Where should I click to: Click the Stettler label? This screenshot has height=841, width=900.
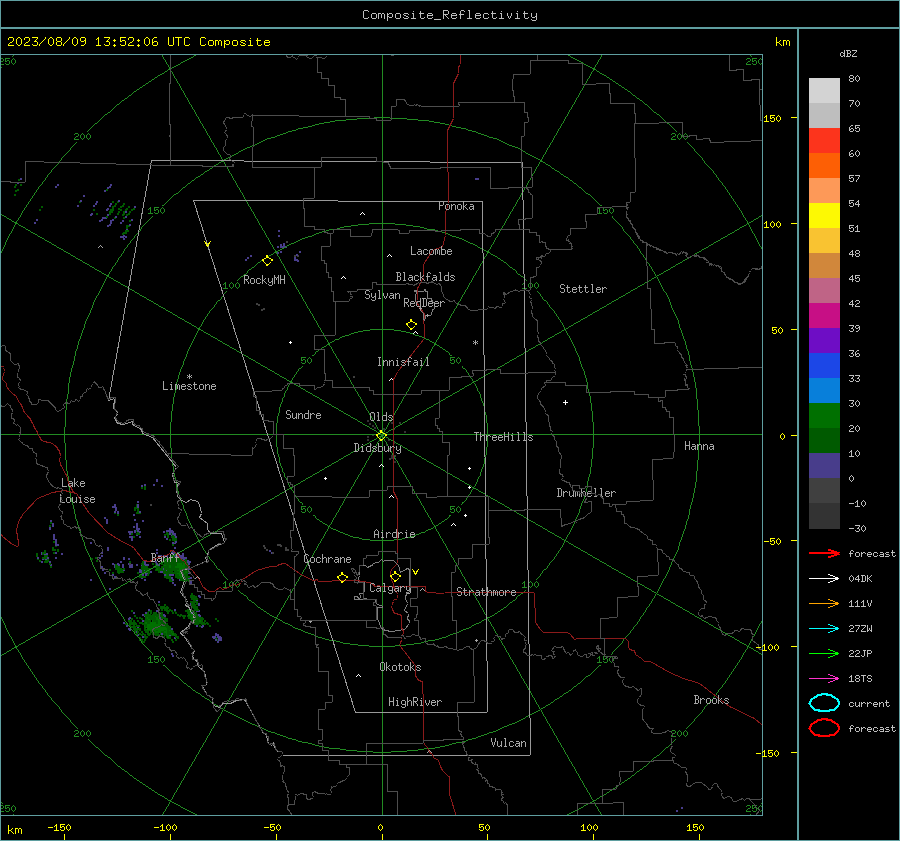pos(583,289)
